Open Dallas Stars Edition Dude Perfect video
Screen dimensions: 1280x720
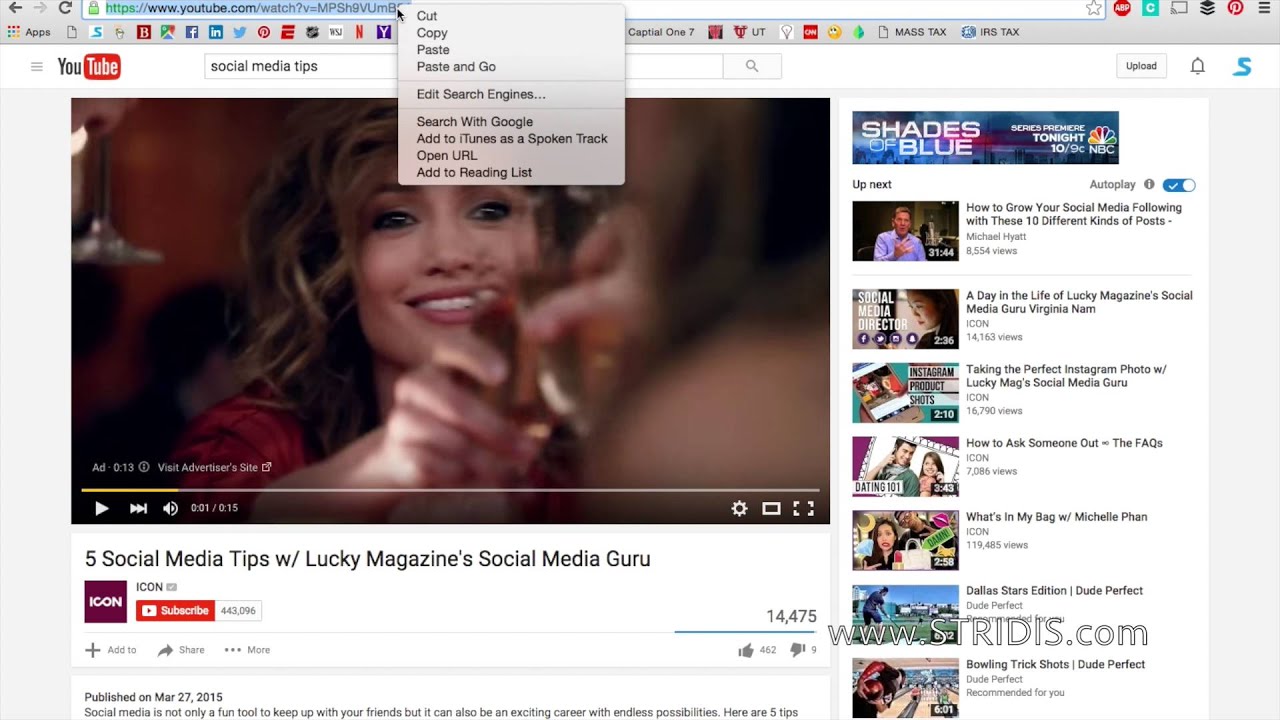[1054, 591]
